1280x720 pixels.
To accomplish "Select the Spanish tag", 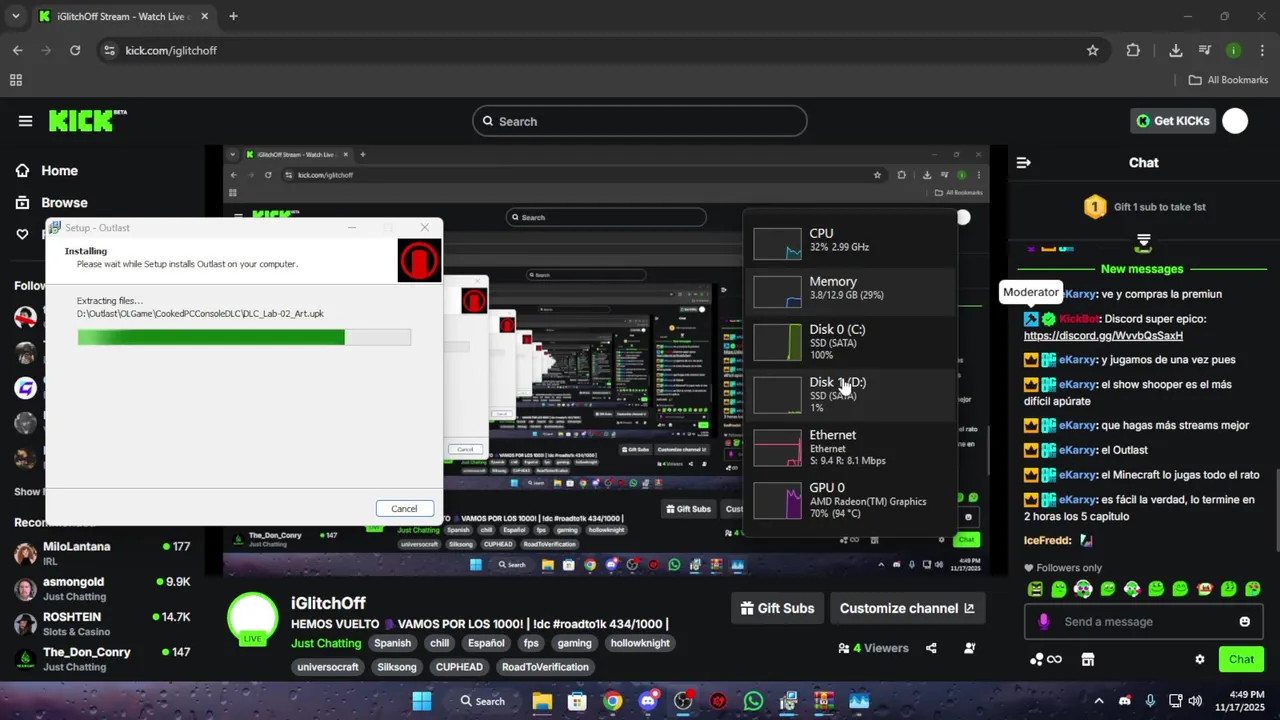I will point(393,643).
